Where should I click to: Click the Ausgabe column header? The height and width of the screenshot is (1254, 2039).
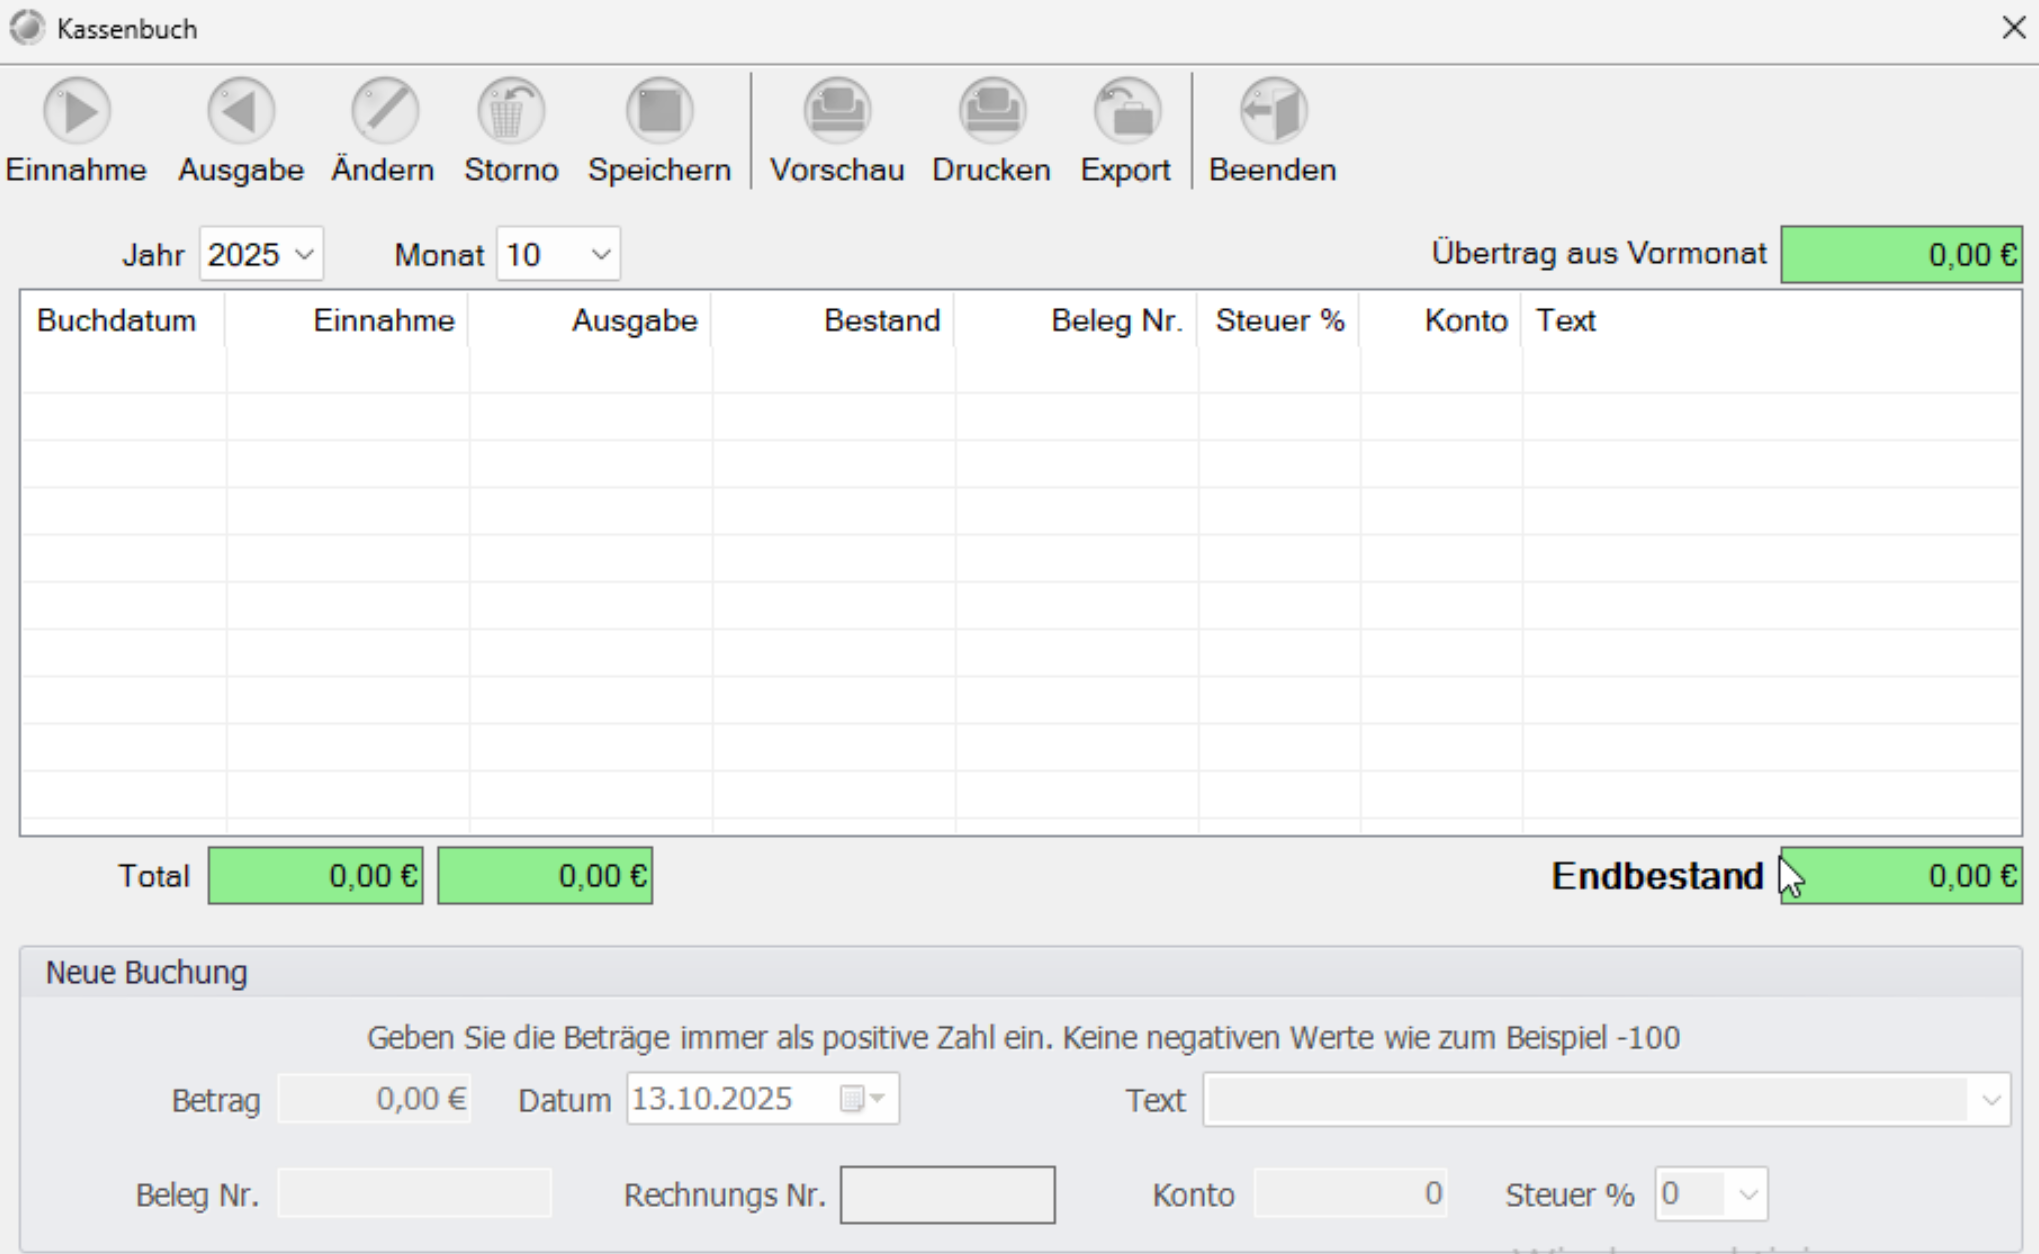pyautogui.click(x=590, y=320)
